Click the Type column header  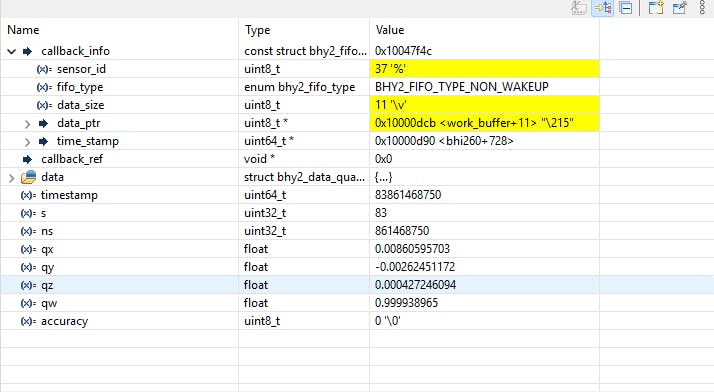tap(258, 30)
